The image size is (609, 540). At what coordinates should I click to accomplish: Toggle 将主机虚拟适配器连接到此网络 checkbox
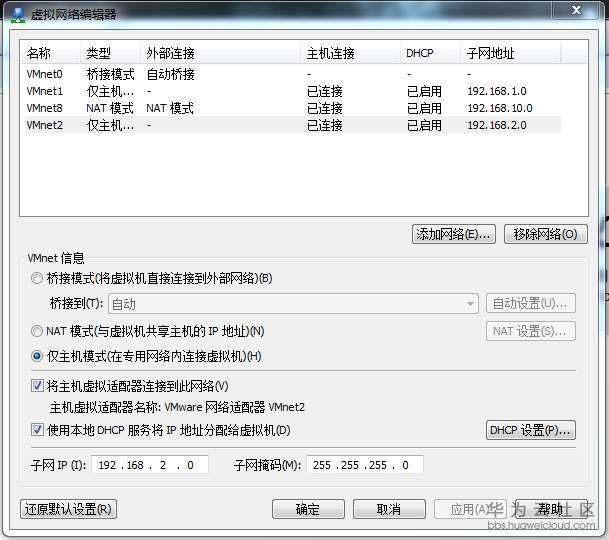click(37, 386)
